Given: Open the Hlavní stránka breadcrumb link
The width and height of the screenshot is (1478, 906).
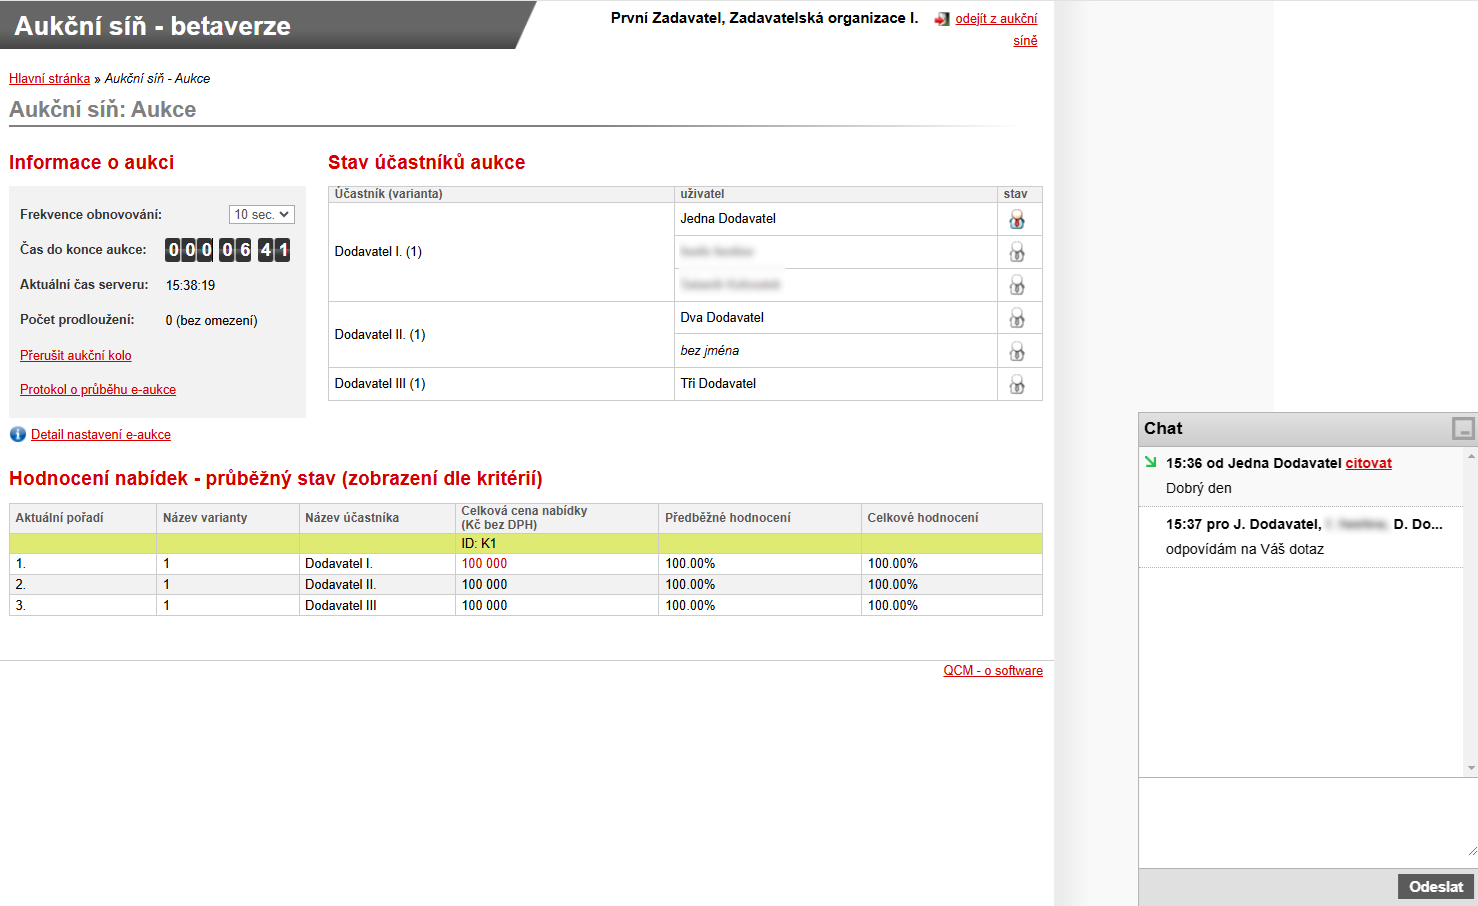Looking at the screenshot, I should point(49,78).
